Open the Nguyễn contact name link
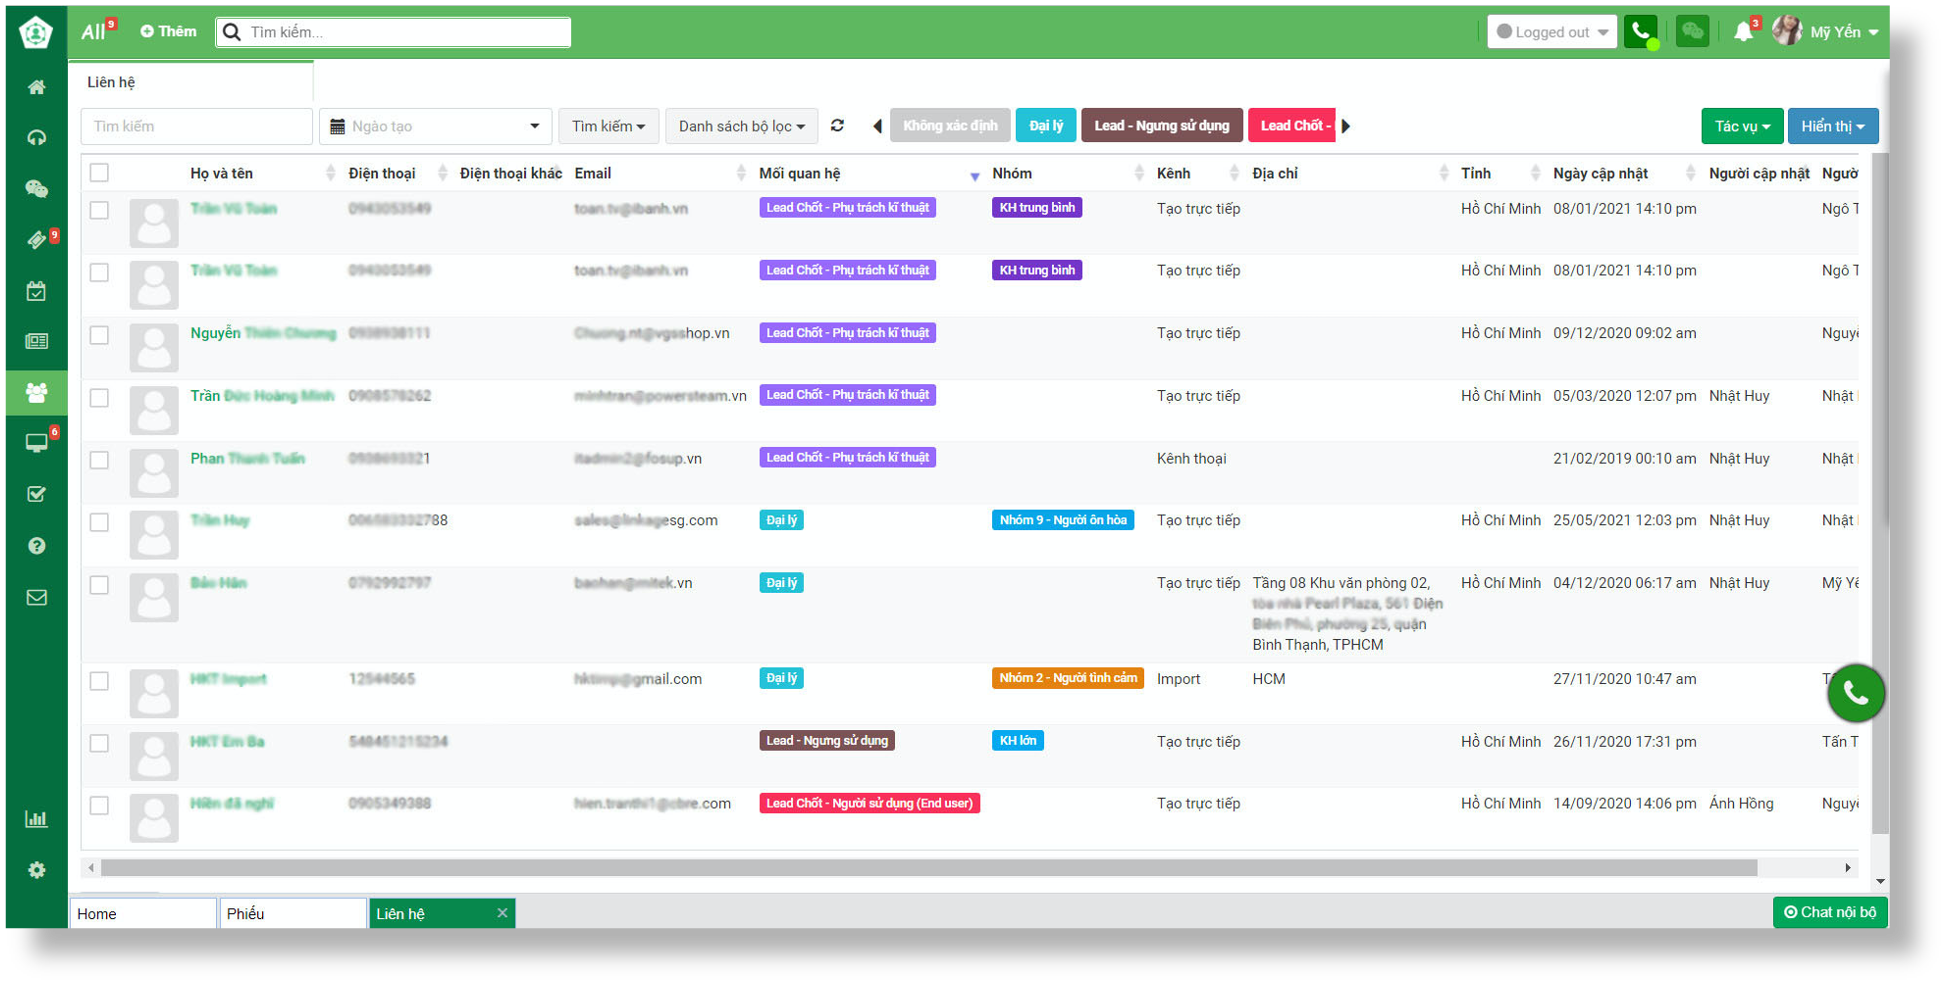Screen dimensions: 1947x987 pyautogui.click(x=263, y=333)
